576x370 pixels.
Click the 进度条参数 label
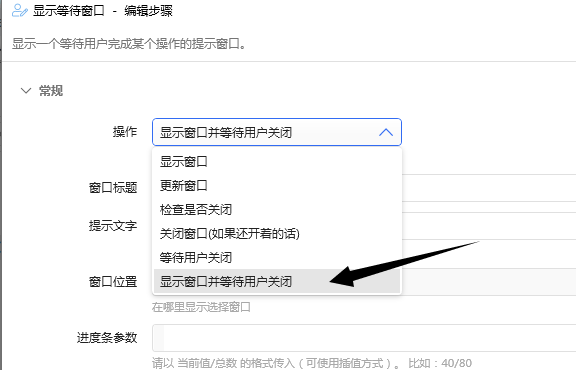[107, 338]
